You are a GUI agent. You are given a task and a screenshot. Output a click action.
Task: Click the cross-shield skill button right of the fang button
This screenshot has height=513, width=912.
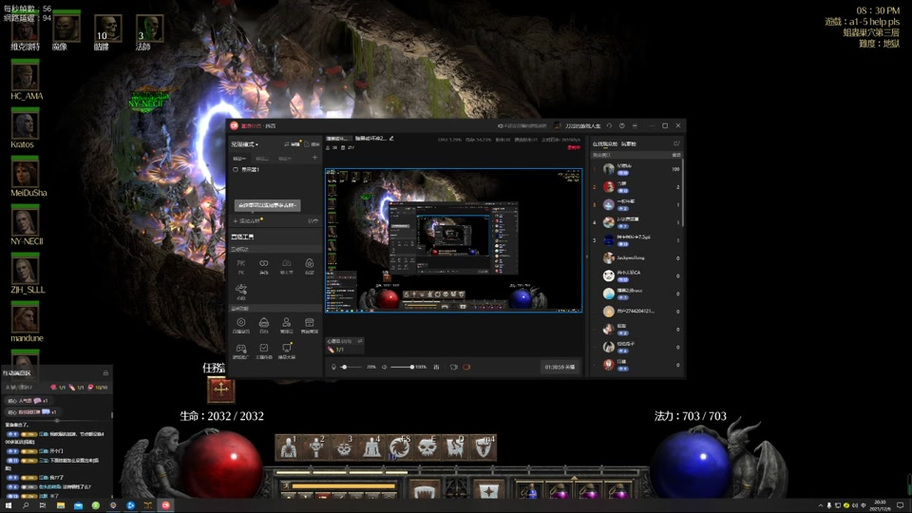489,491
